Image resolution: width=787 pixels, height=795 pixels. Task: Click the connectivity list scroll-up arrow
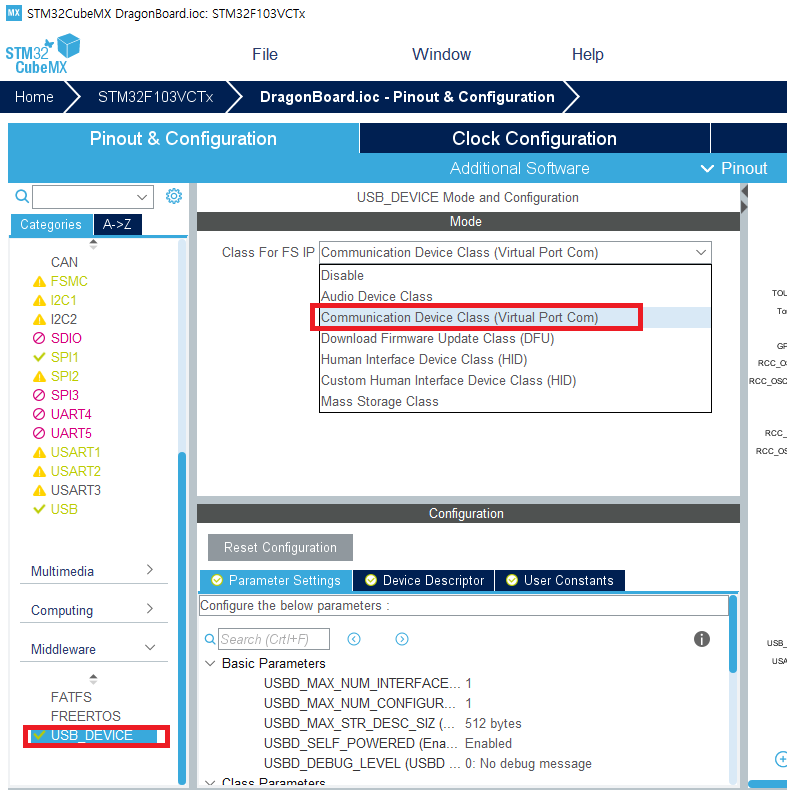(x=93, y=244)
